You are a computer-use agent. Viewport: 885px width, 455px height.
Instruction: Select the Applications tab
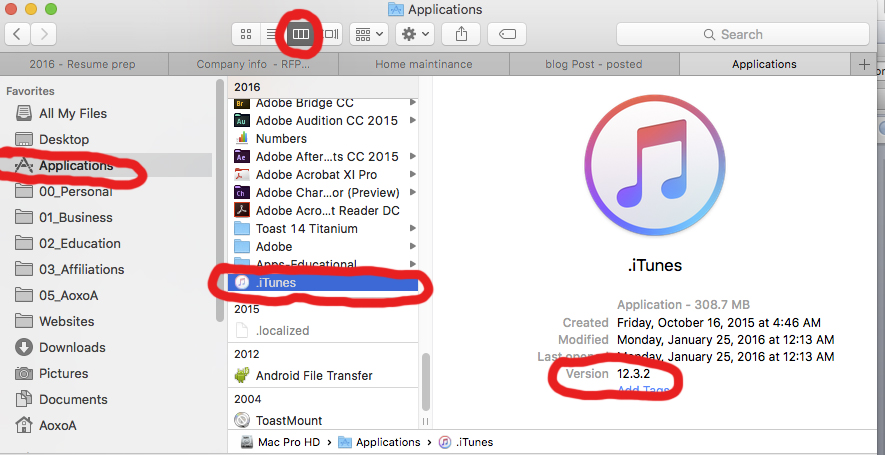pos(764,64)
